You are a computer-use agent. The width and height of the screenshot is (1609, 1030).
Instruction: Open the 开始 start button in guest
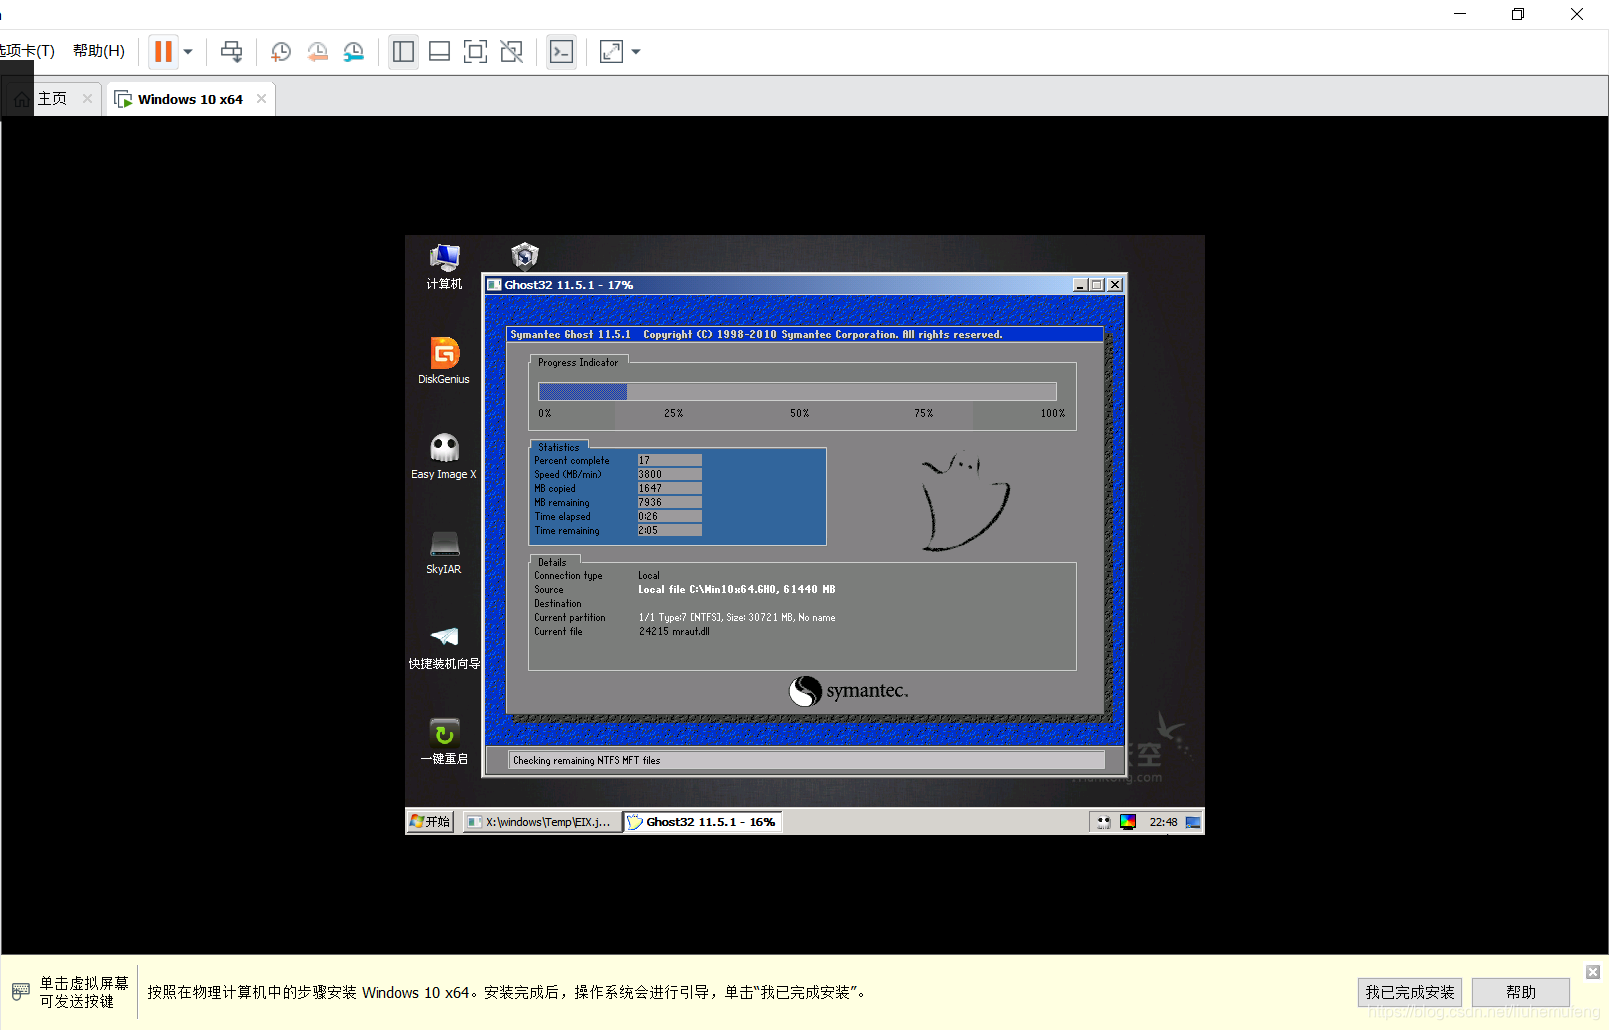[x=430, y=822]
